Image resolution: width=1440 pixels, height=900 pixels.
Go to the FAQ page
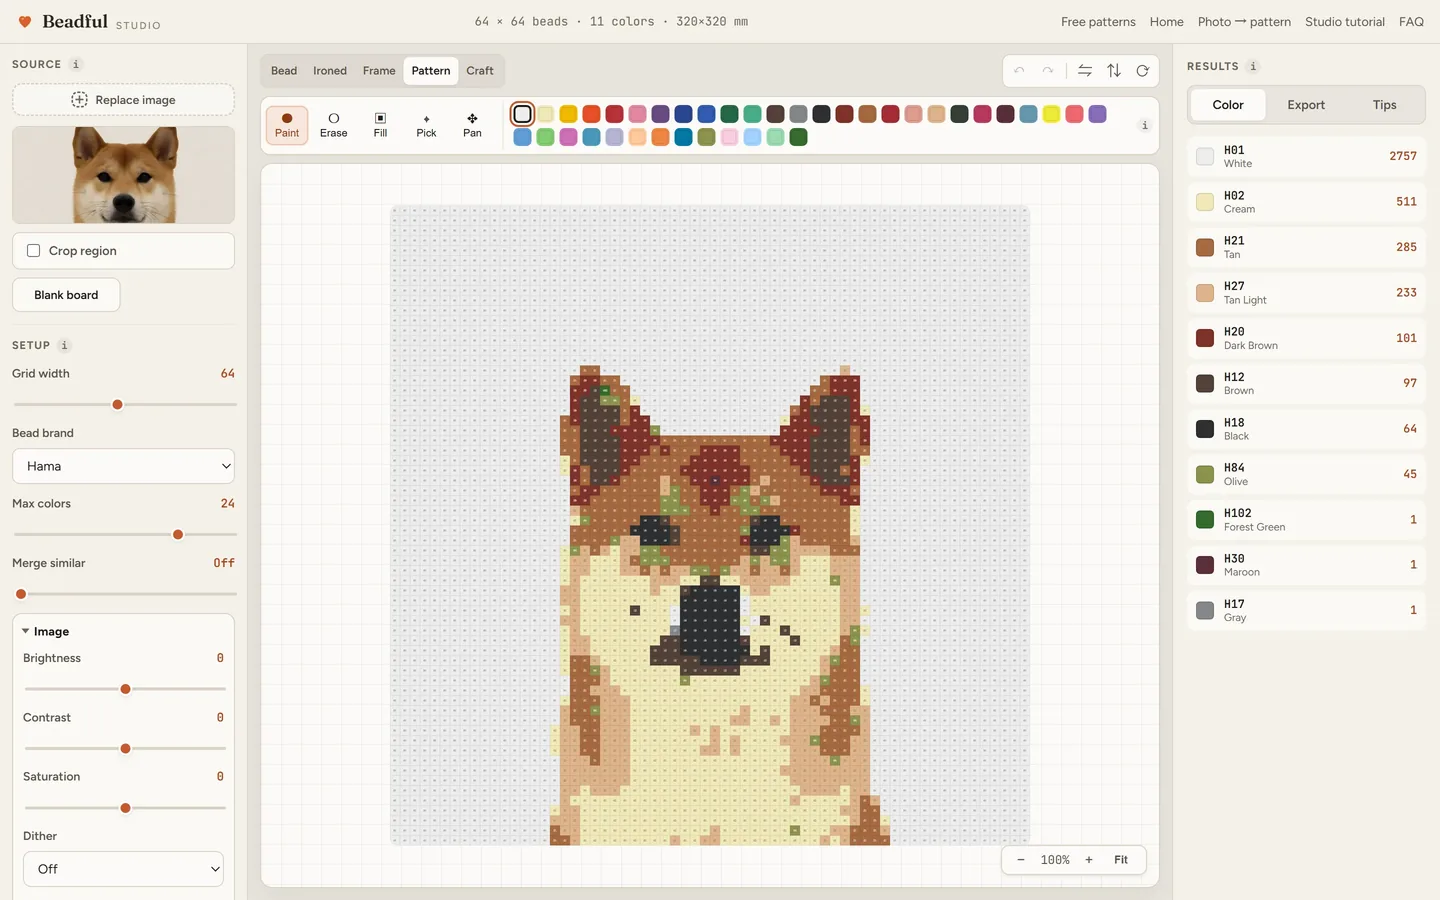pyautogui.click(x=1411, y=22)
